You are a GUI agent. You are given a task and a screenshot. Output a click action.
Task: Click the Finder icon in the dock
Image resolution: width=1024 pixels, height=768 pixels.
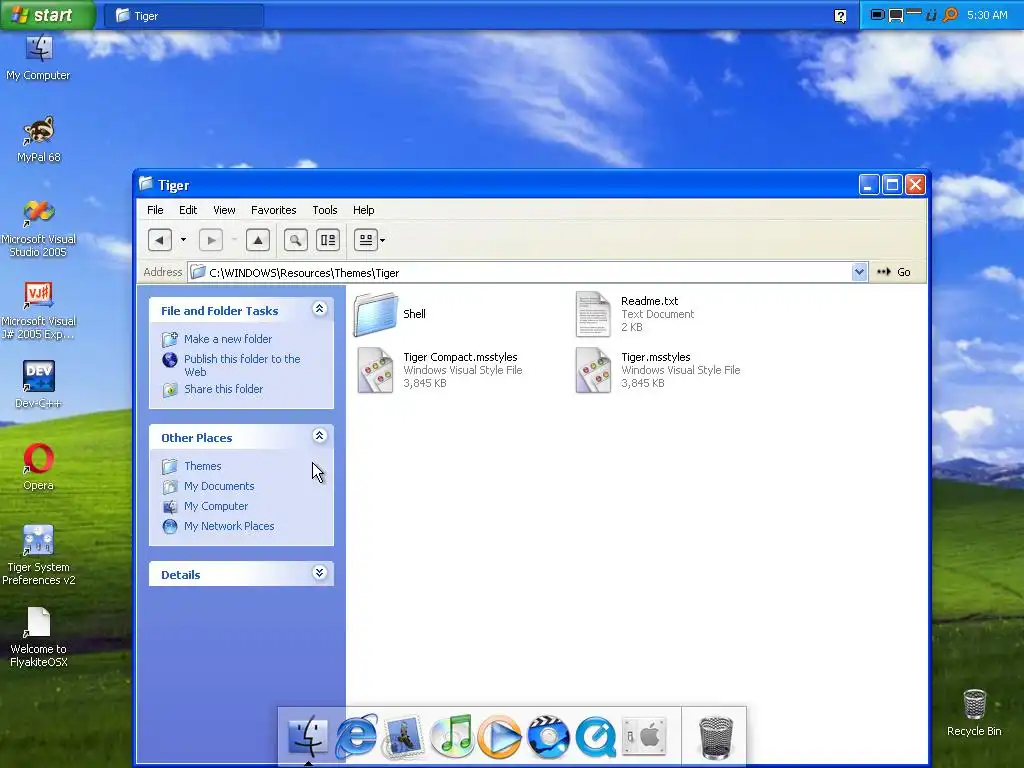pyautogui.click(x=308, y=737)
